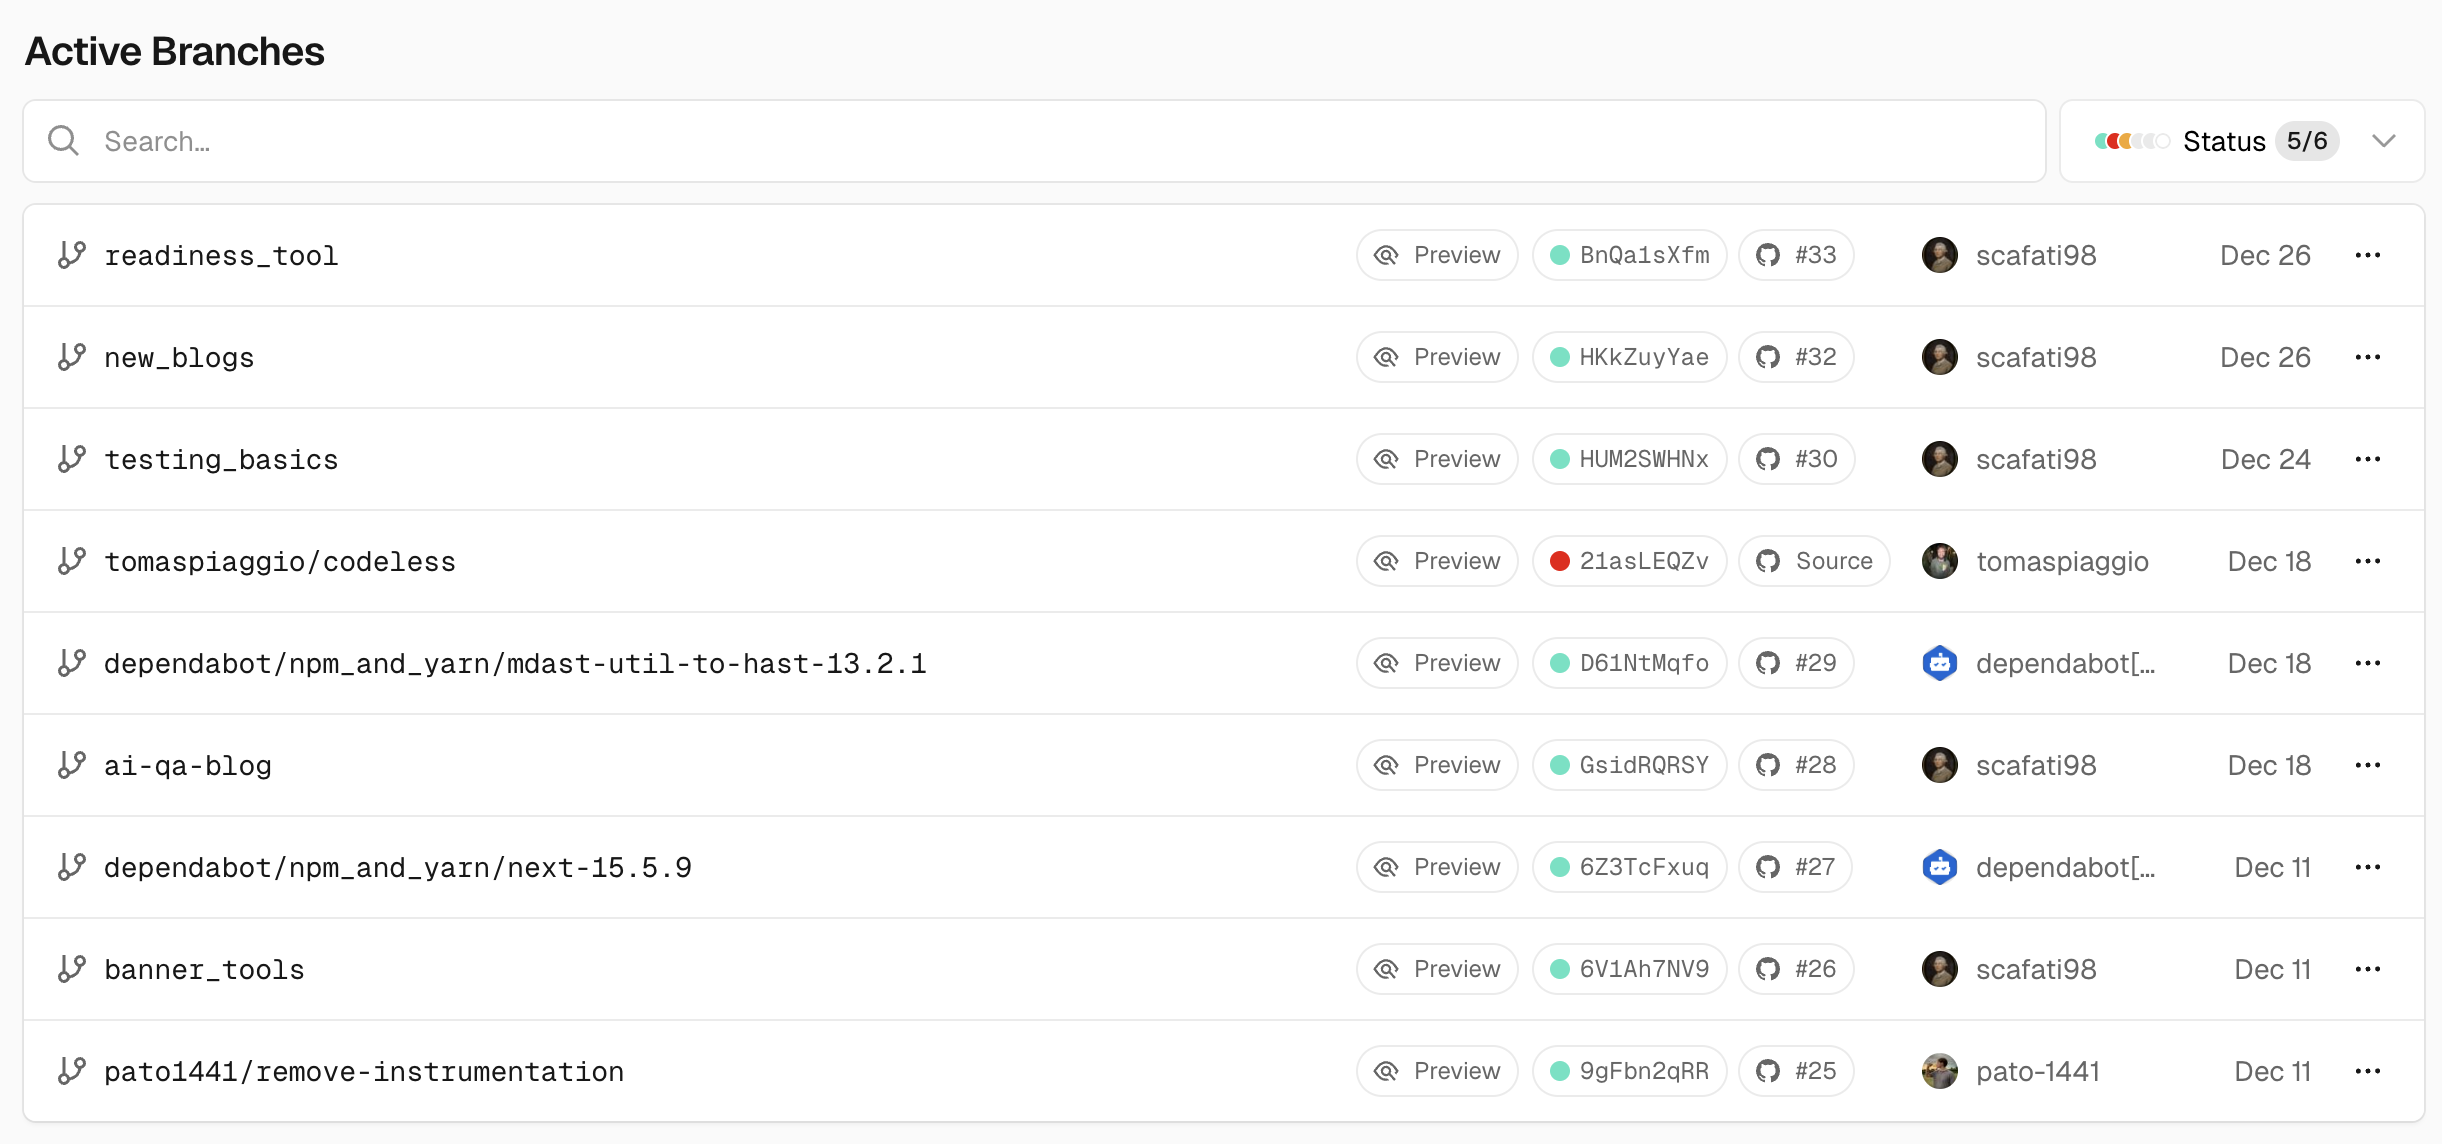This screenshot has height=1144, width=2442.
Task: Click the green status dot on HUM2SWHNx deployment
Action: tap(1559, 459)
